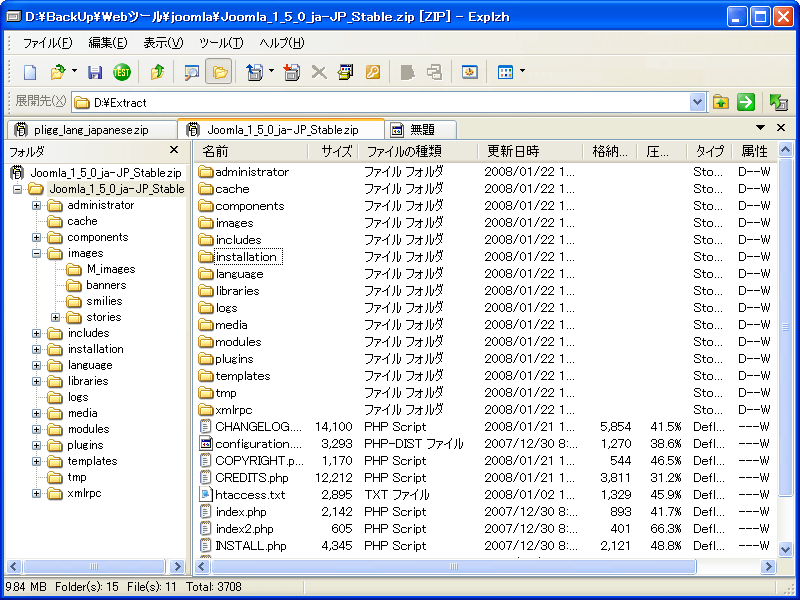Click the folder tree scroll right arrow
The height and width of the screenshot is (600, 800).
pyautogui.click(x=177, y=566)
